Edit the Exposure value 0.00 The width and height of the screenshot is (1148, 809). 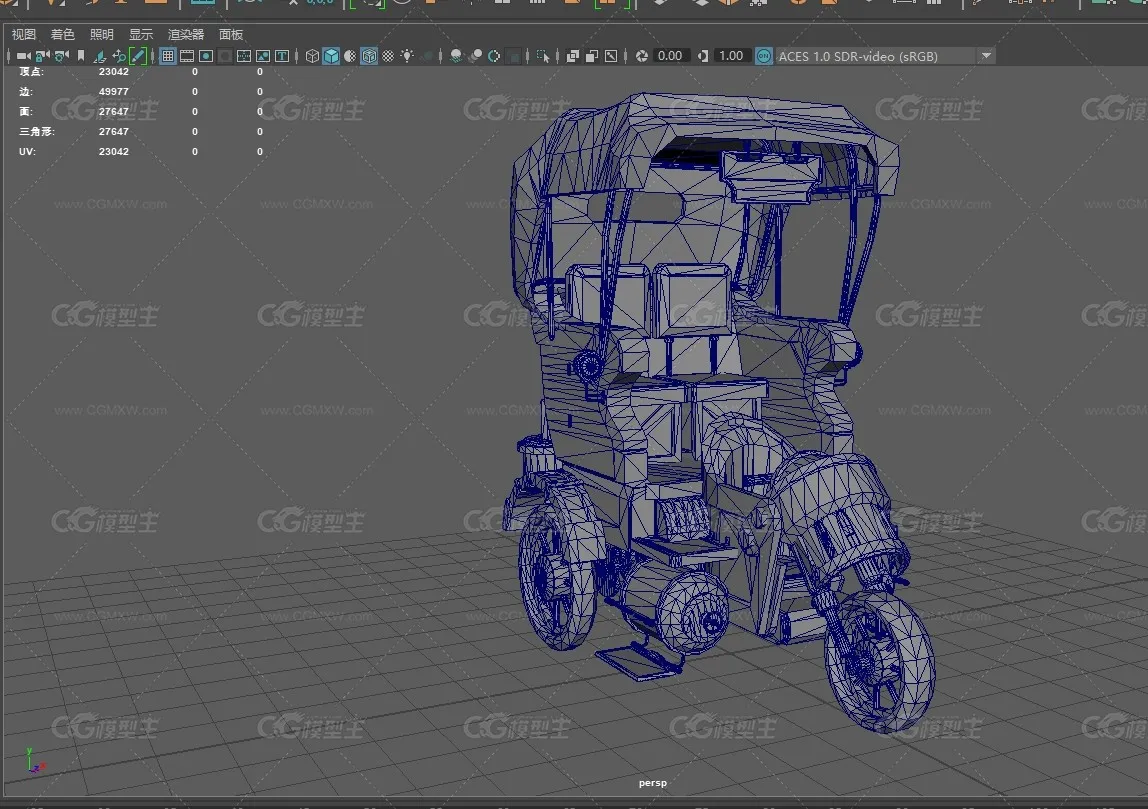pos(670,56)
